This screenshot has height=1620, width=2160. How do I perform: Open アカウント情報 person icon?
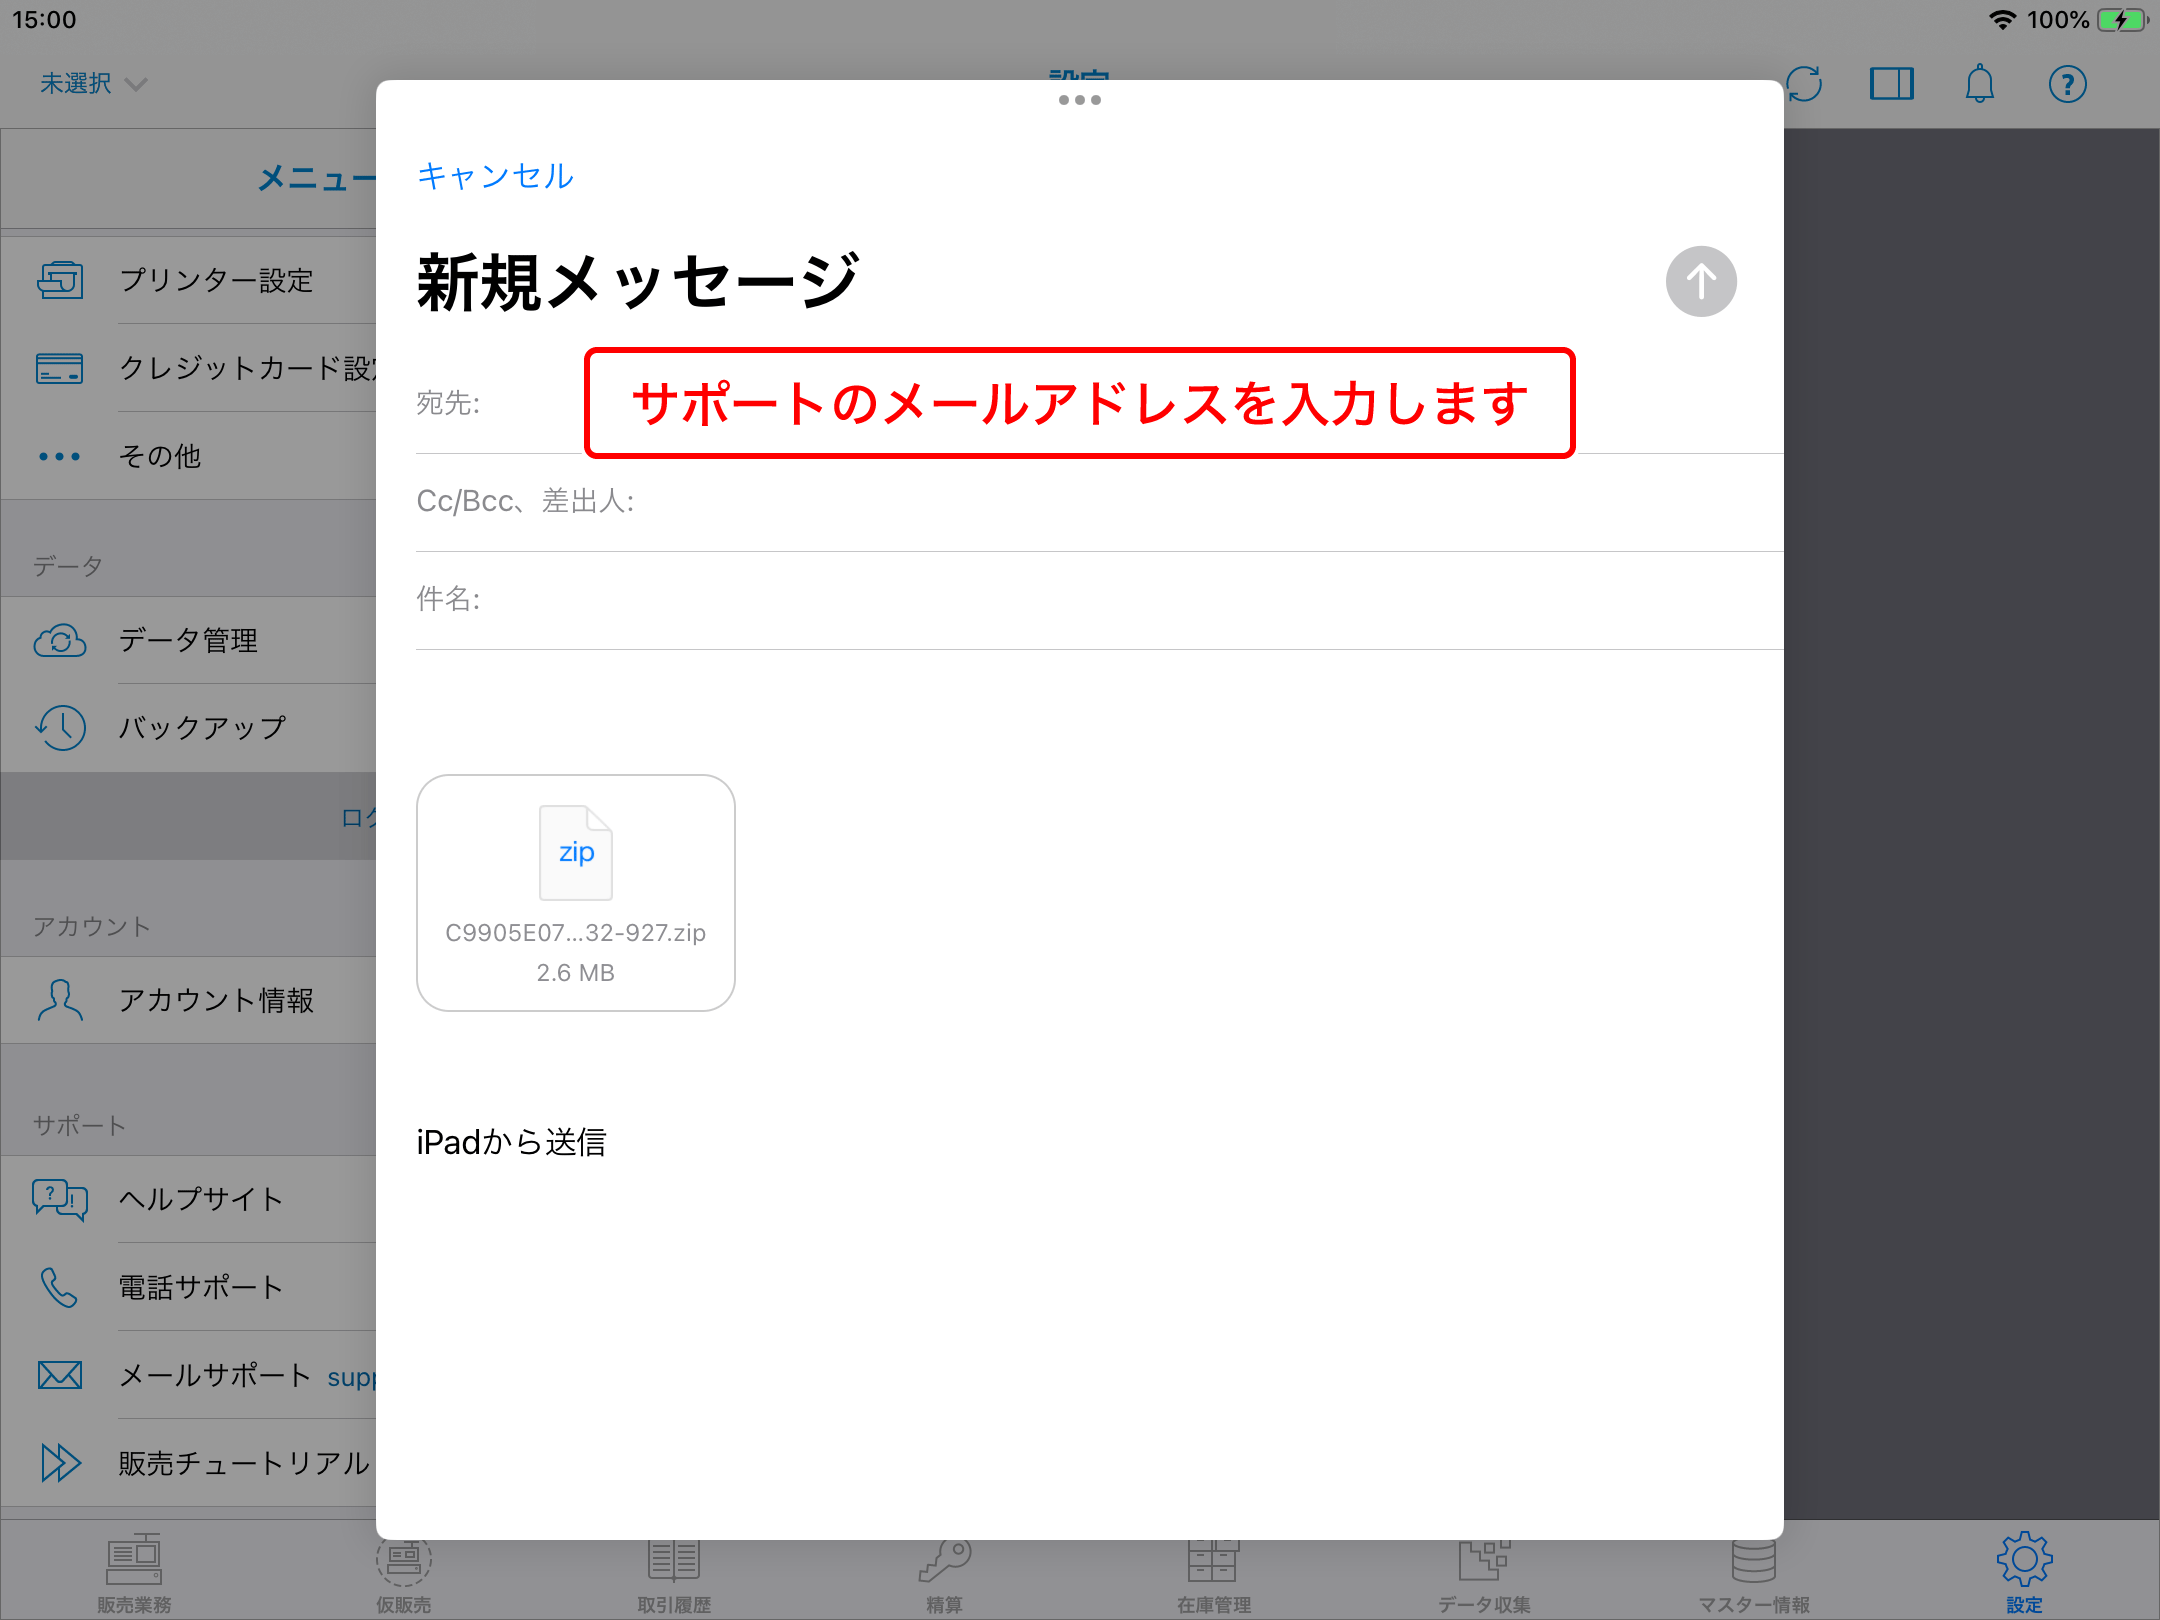pos(60,1000)
